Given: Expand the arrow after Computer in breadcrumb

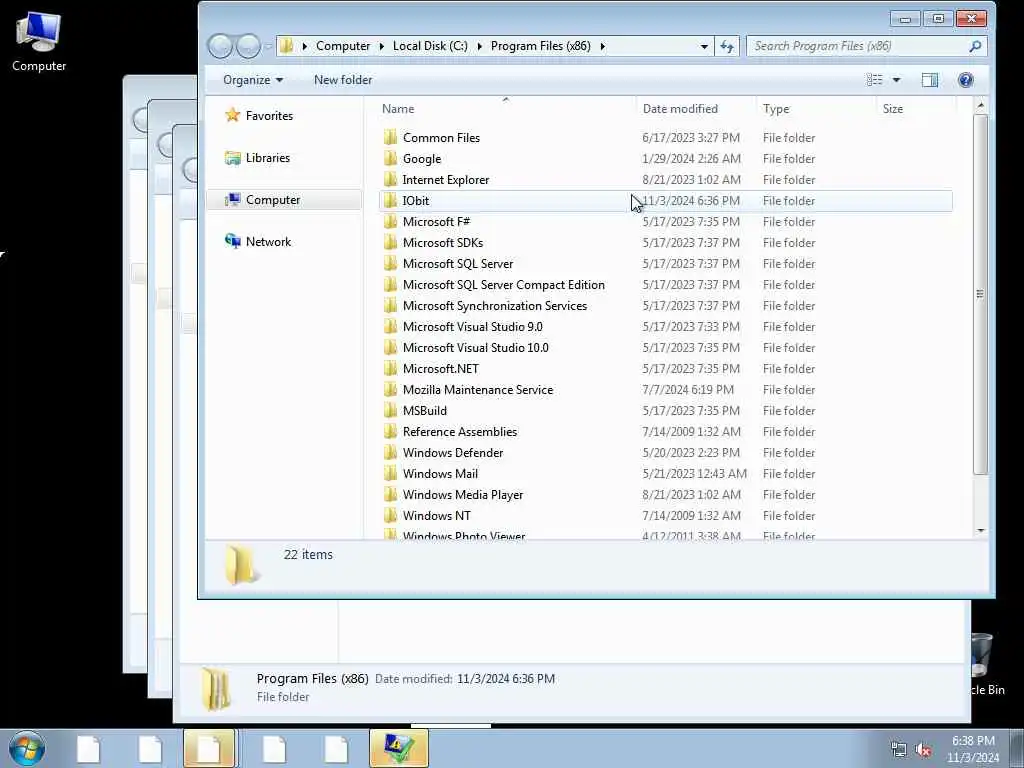Looking at the screenshot, I should tap(381, 46).
